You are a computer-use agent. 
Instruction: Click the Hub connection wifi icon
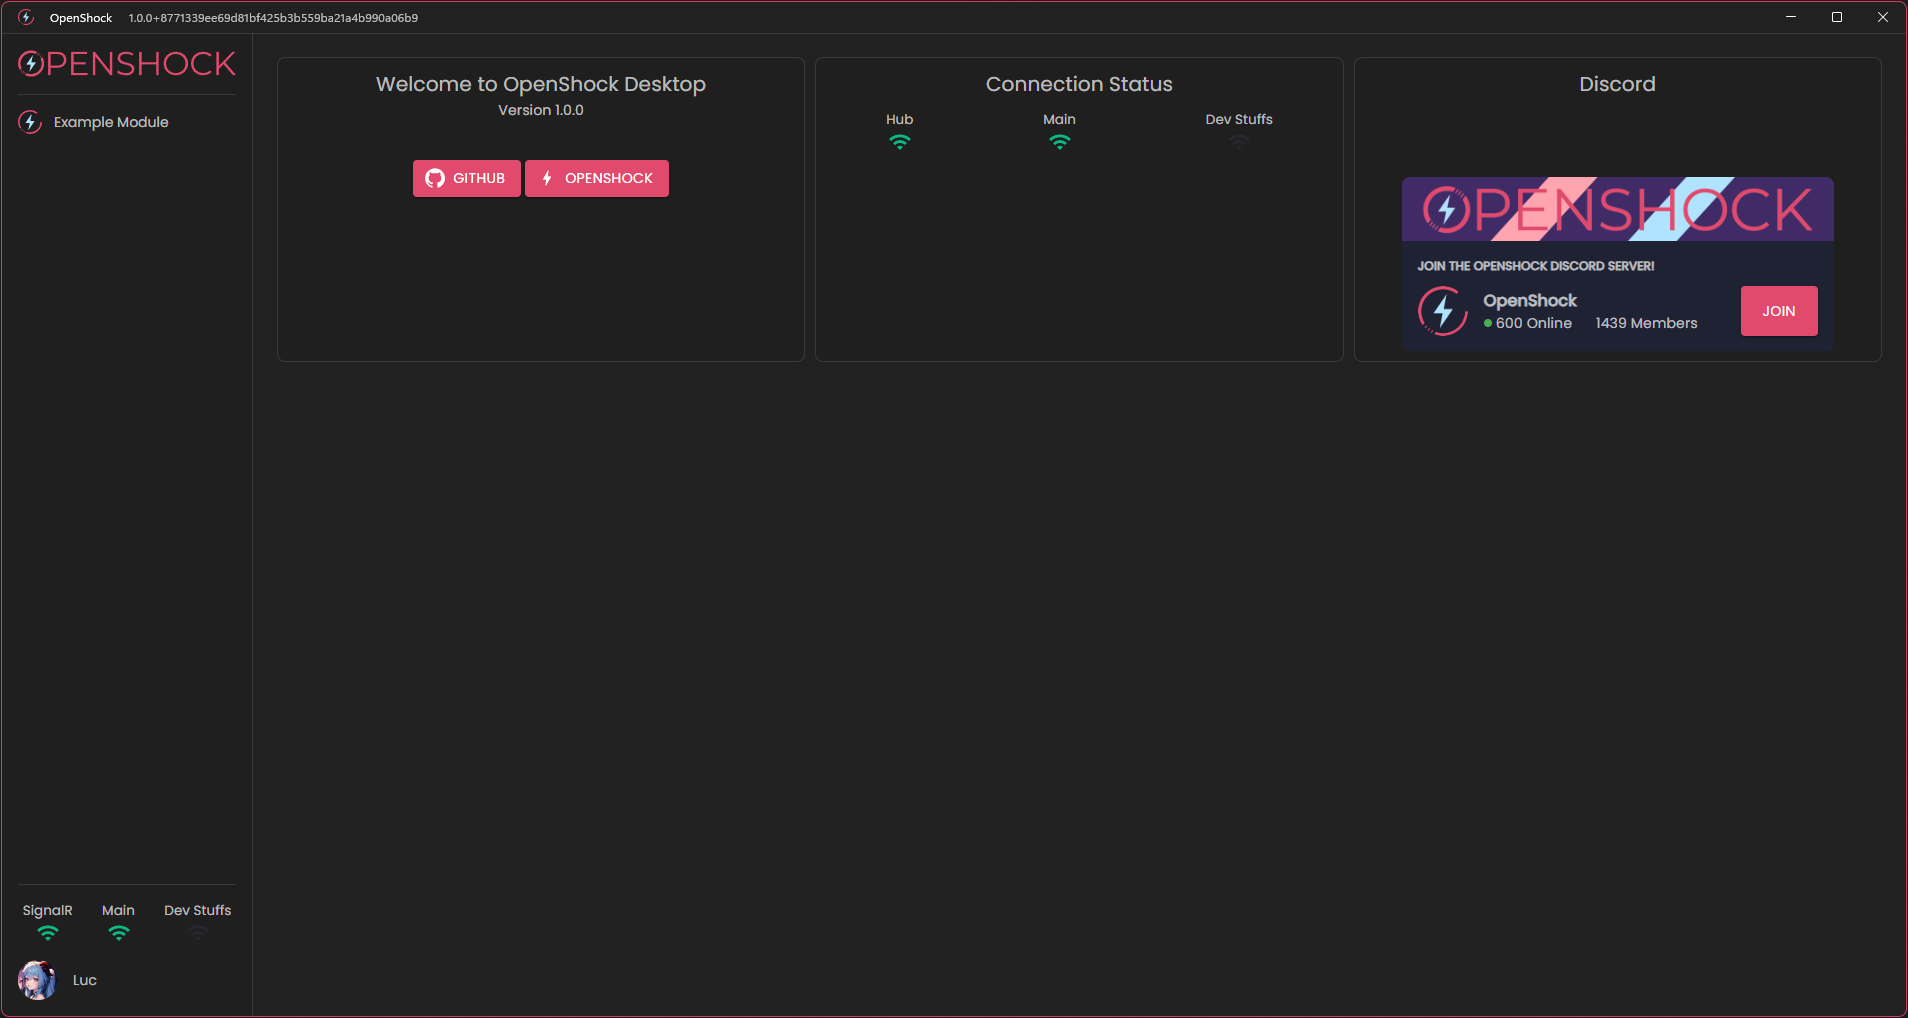[x=900, y=142]
